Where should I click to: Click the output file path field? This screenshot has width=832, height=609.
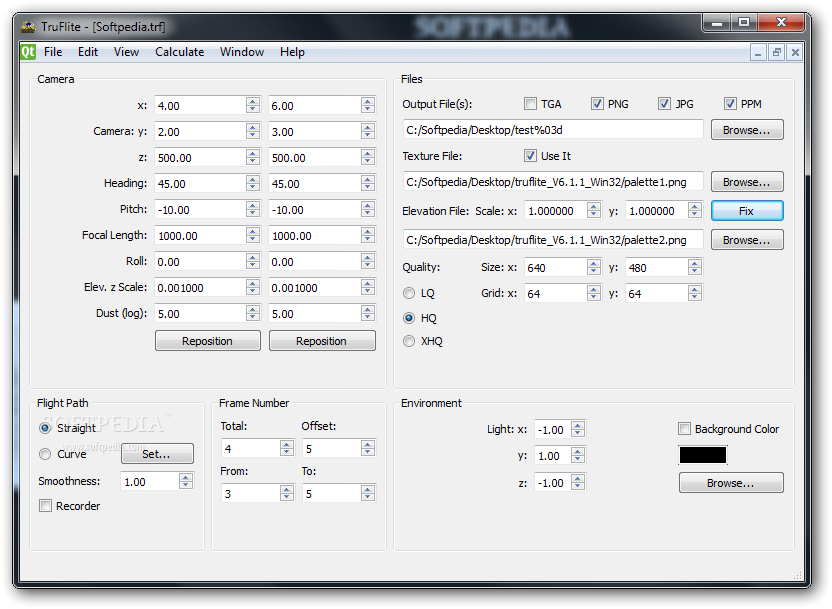point(553,130)
